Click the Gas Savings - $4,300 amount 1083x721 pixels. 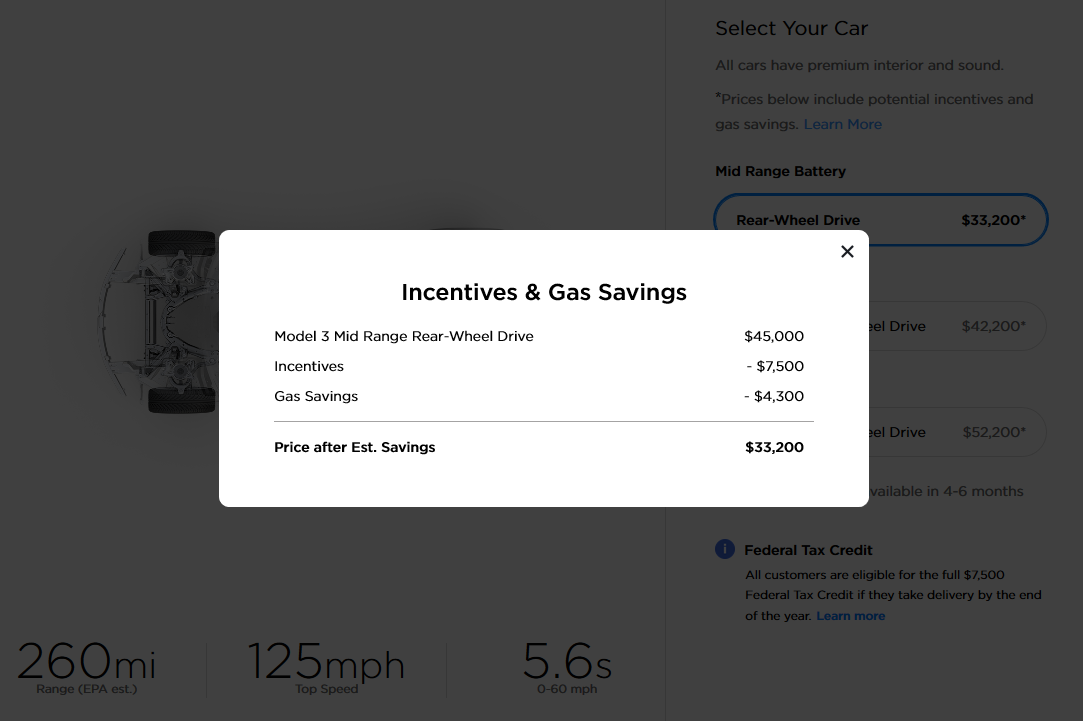[774, 396]
